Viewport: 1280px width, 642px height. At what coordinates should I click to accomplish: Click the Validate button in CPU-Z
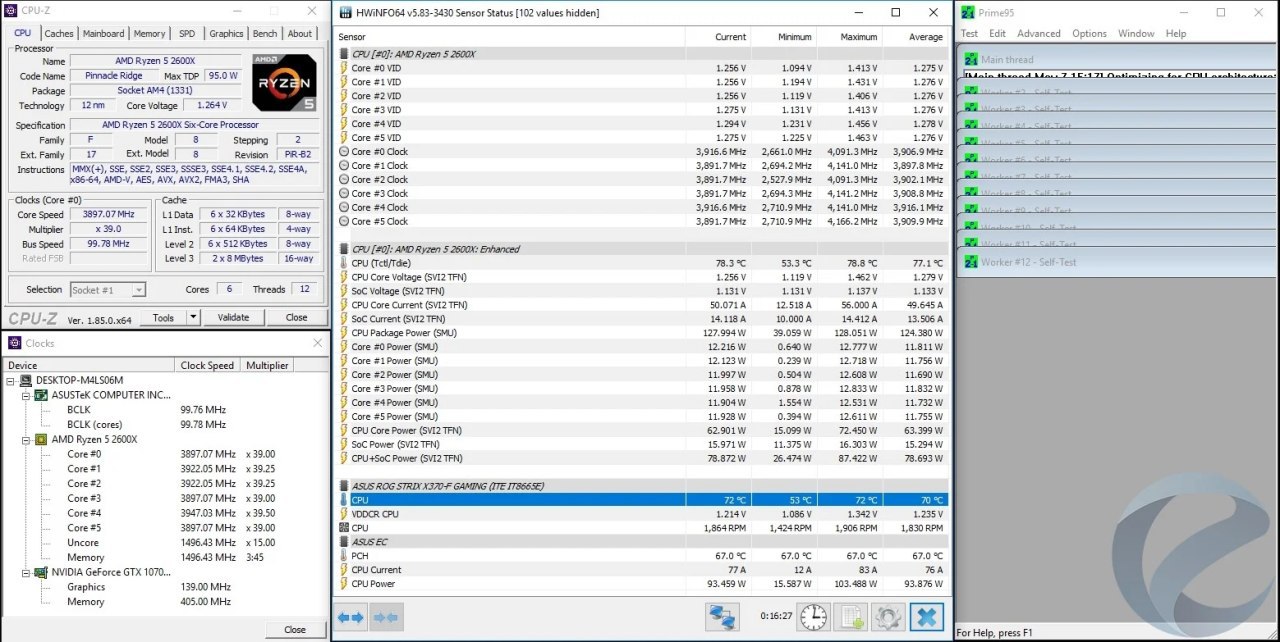(x=233, y=318)
